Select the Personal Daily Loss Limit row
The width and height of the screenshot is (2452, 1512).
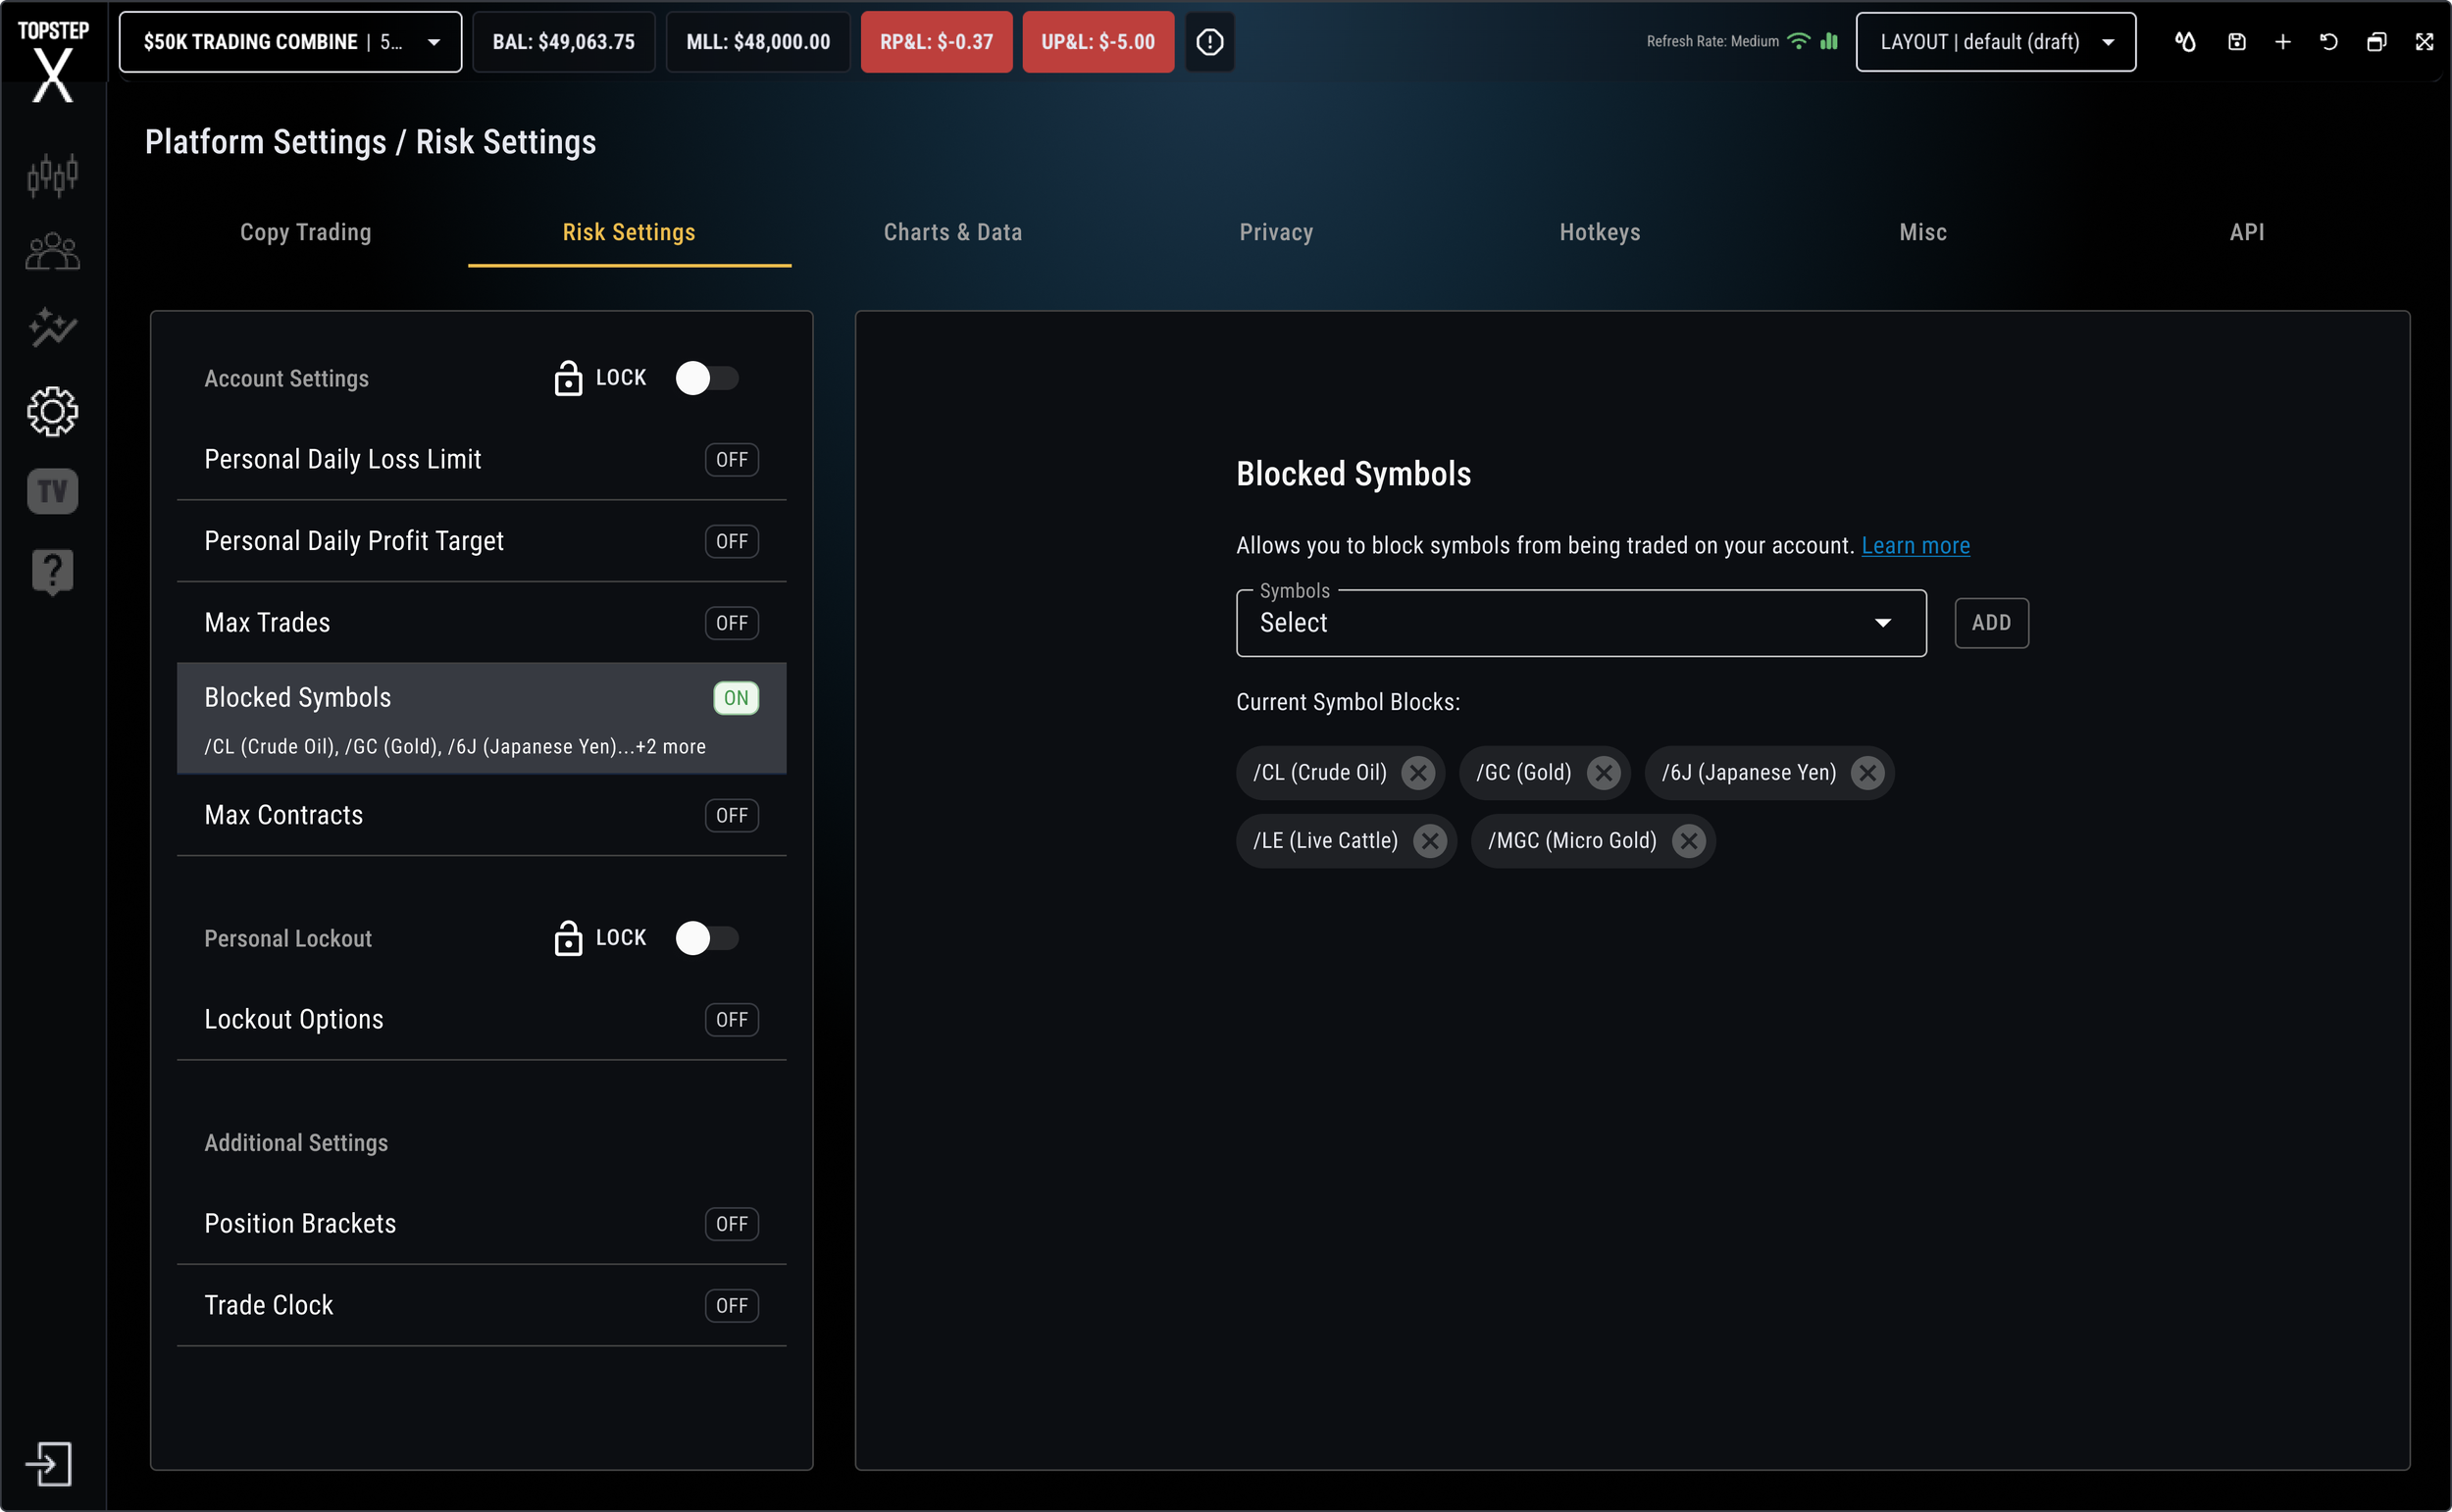click(481, 460)
